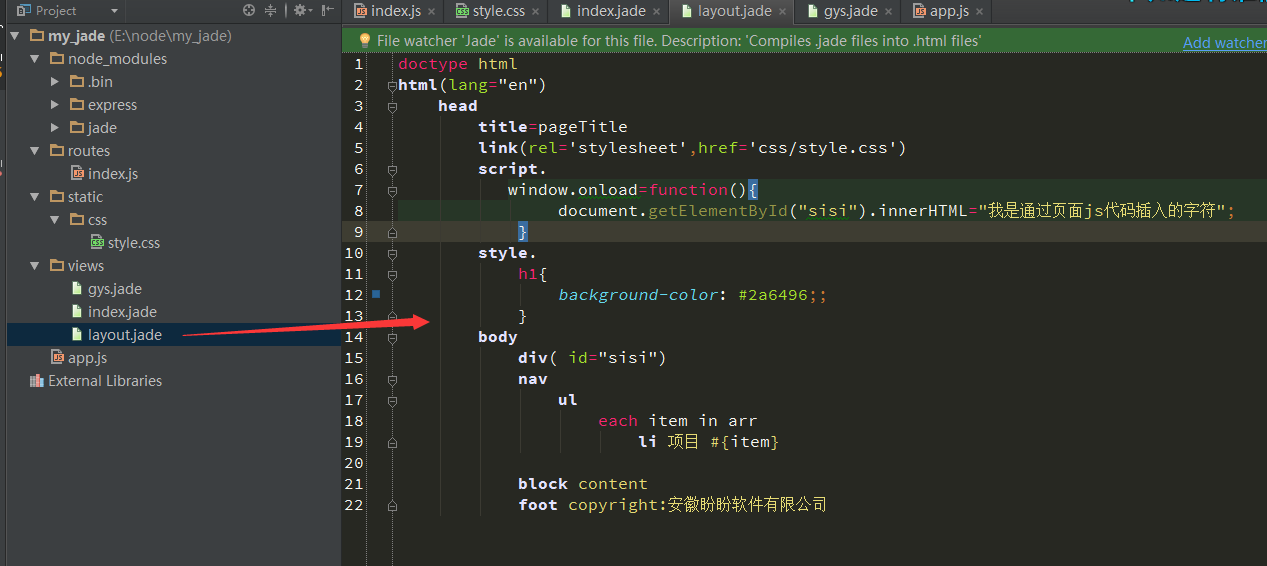The width and height of the screenshot is (1267, 566).
Task: Expand the express folder
Action: pyautogui.click(x=55, y=105)
